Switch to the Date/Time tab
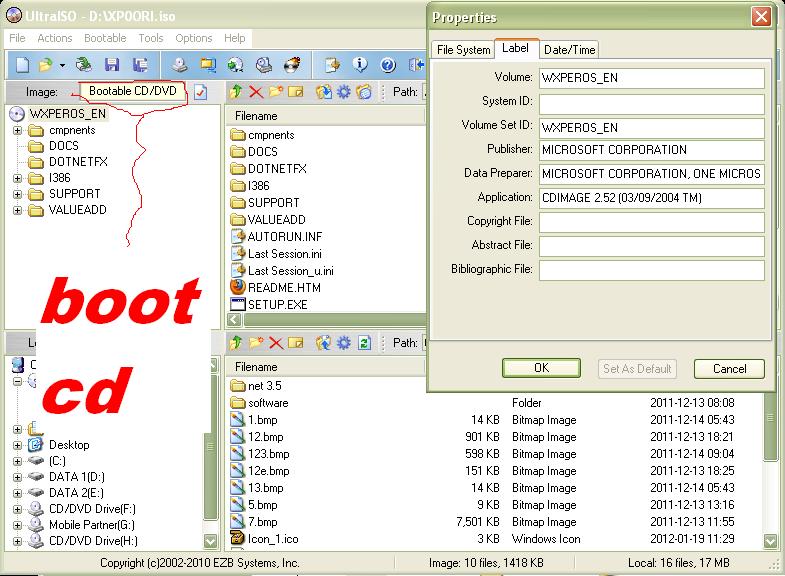Viewport: 785px width, 576px height. [570, 50]
